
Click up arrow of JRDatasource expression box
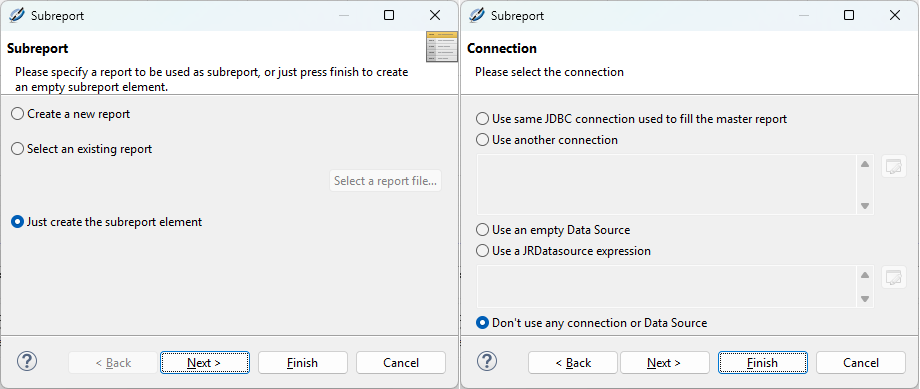[865, 275]
